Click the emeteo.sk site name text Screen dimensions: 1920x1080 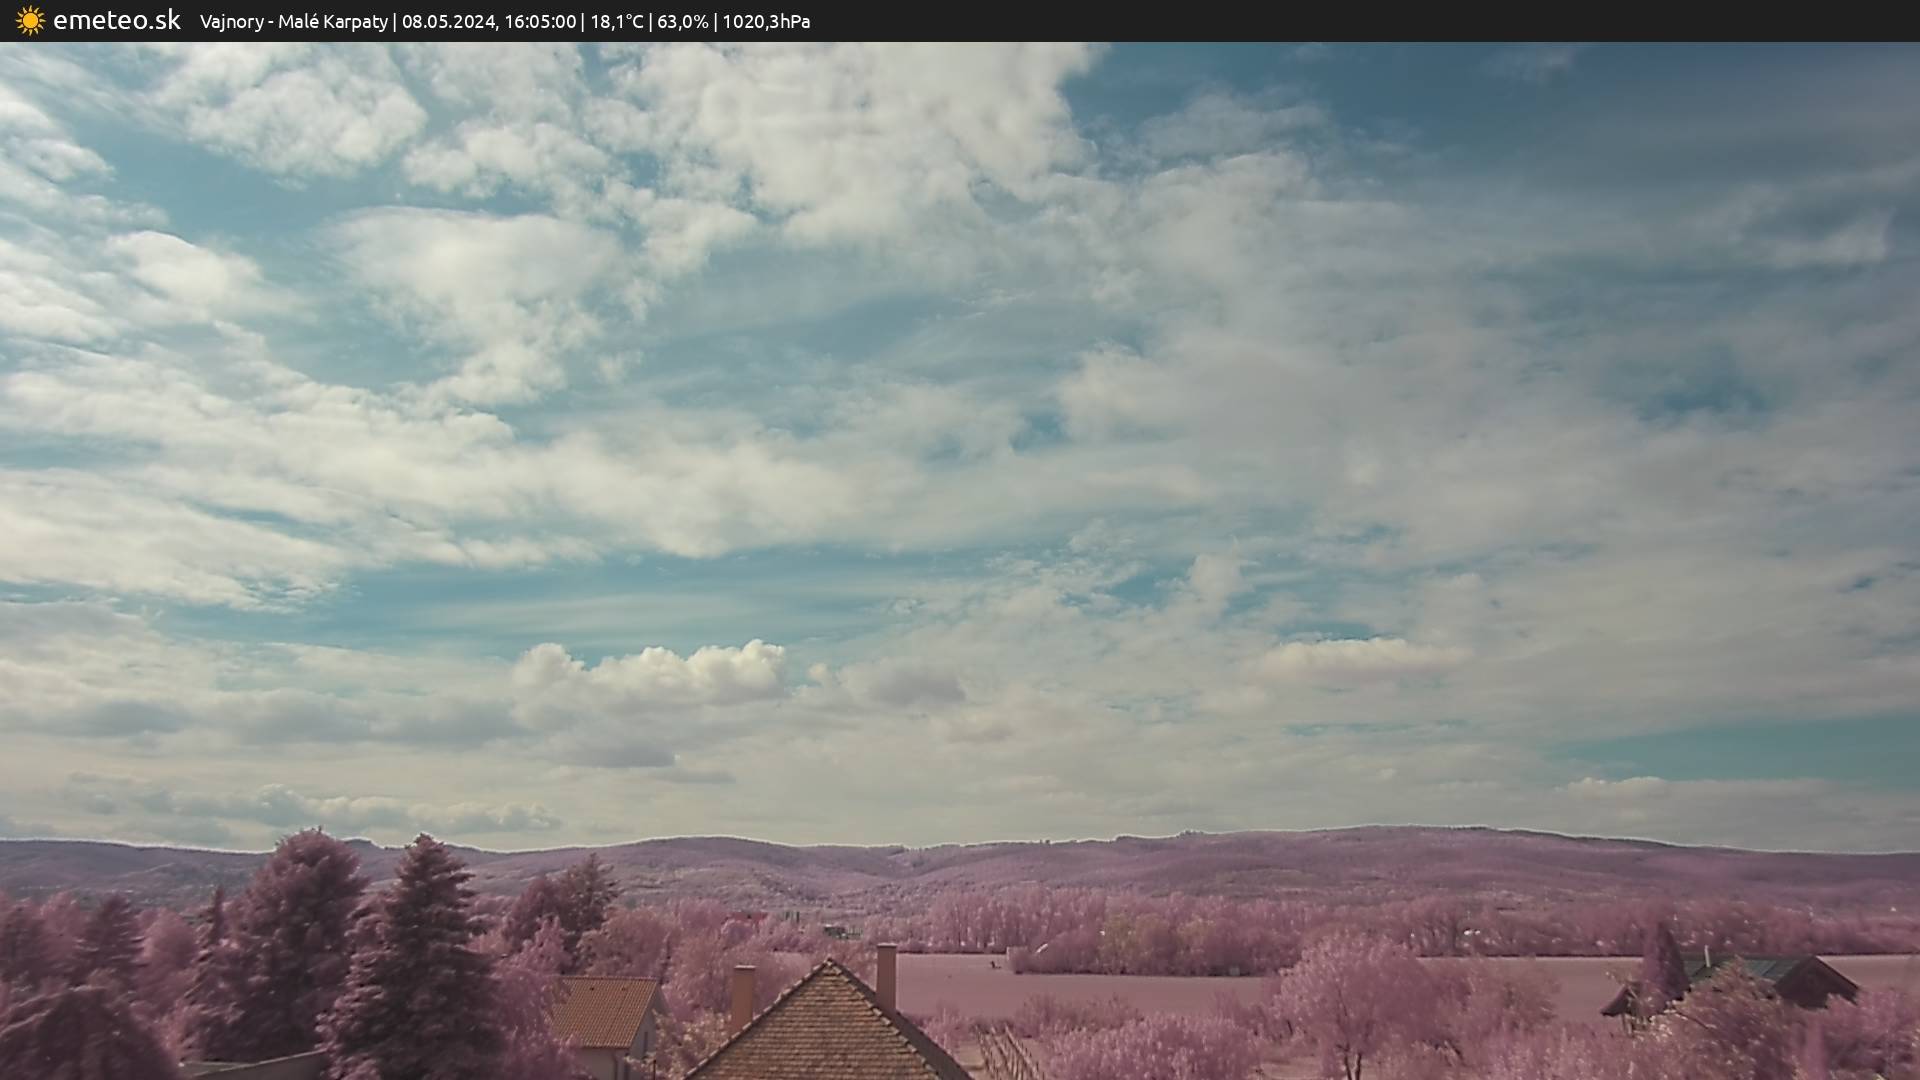click(x=117, y=20)
